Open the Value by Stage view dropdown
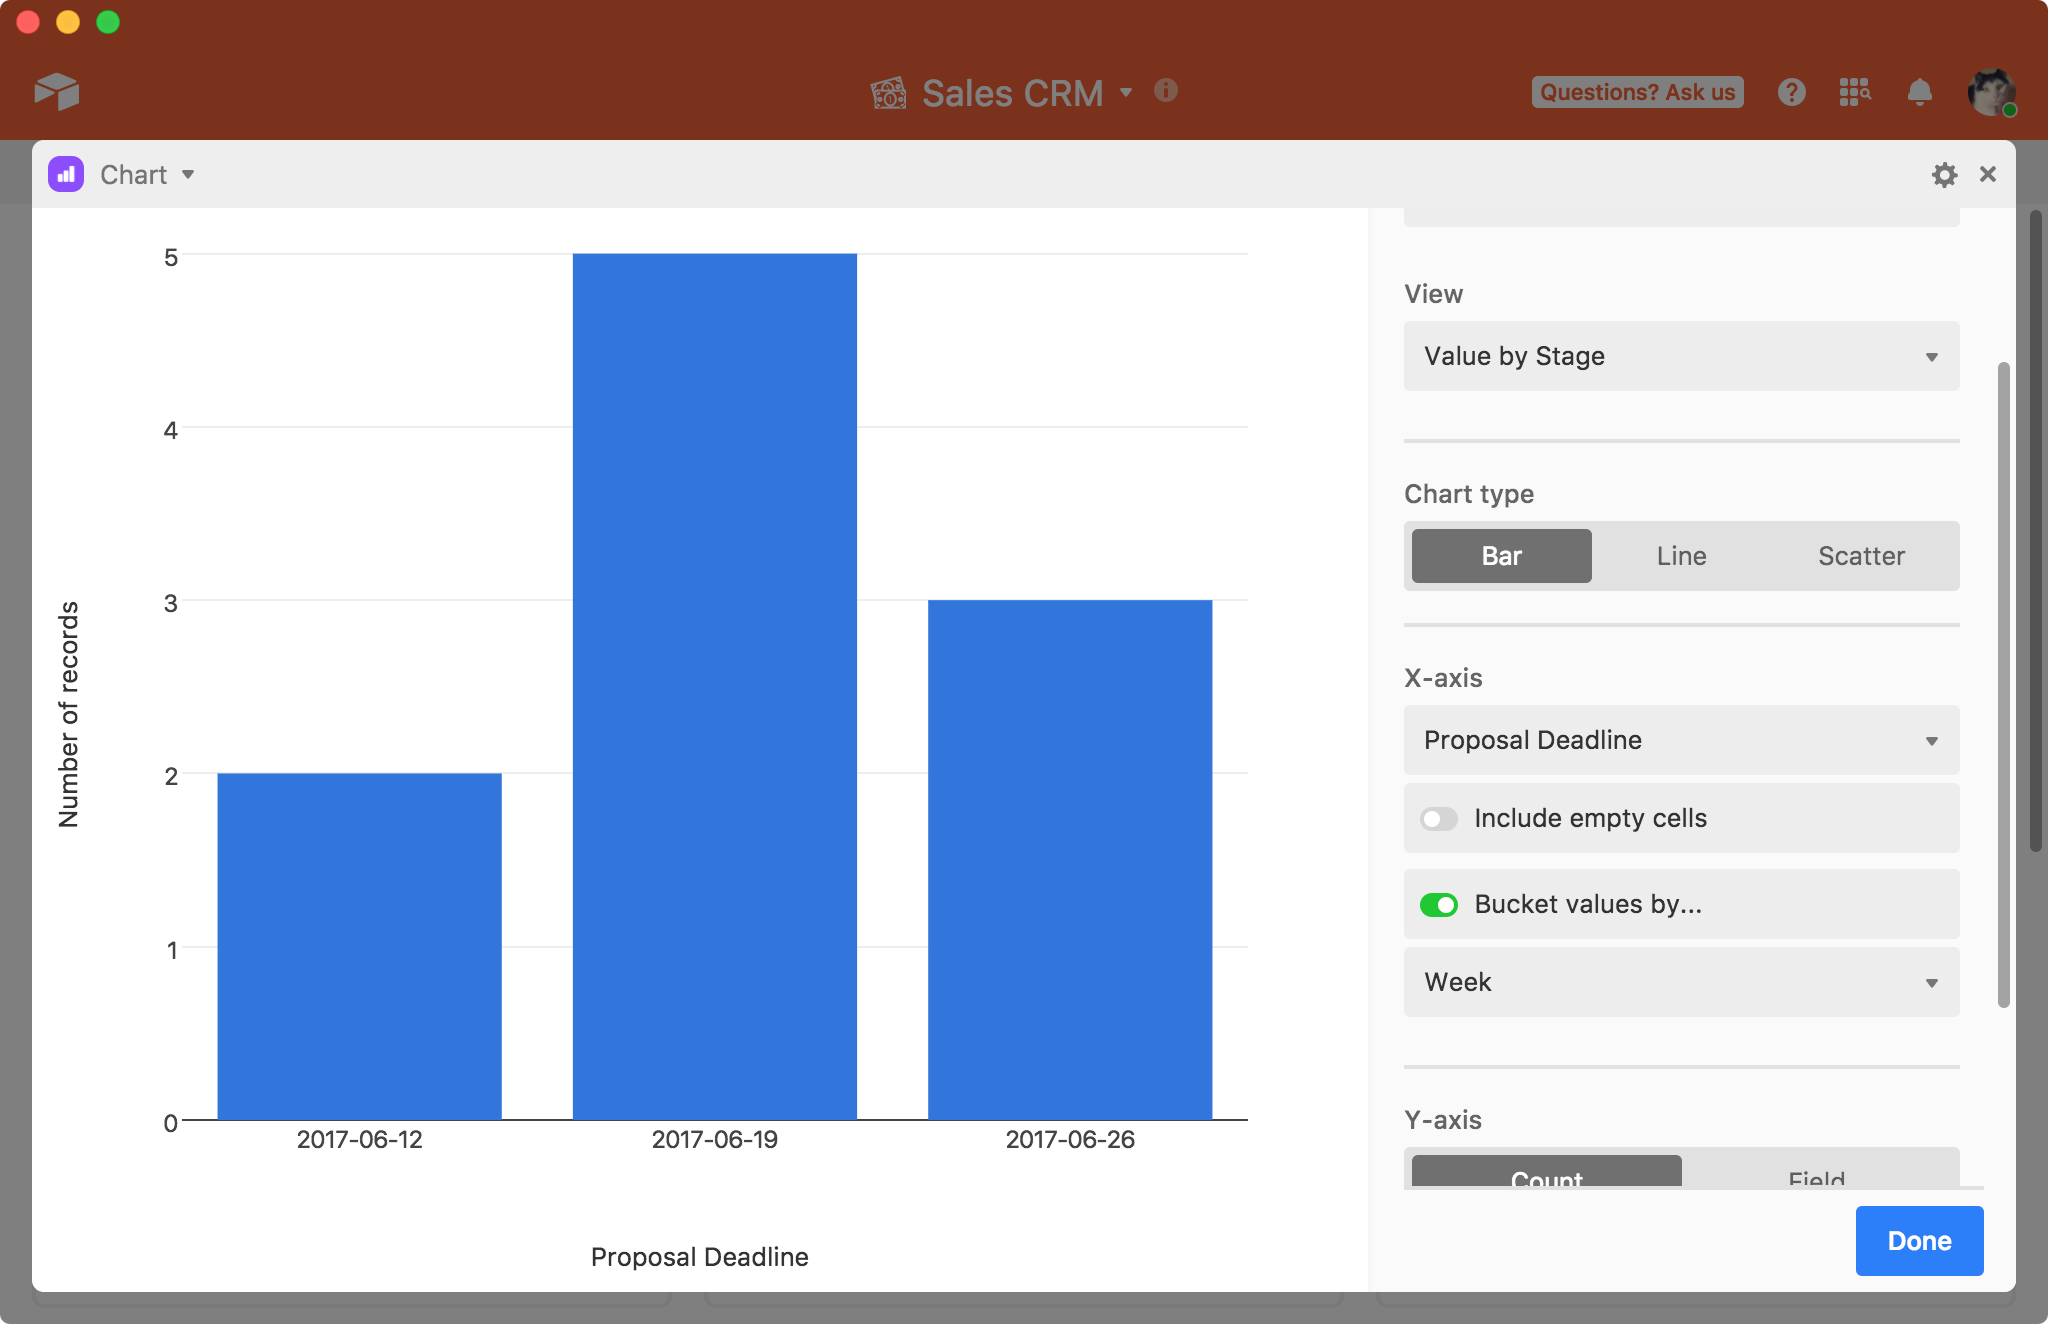Image resolution: width=2048 pixels, height=1324 pixels. 1681,356
